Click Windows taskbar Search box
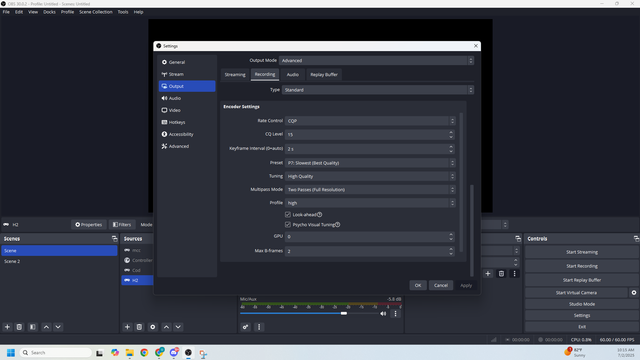Image resolution: width=640 pixels, height=360 pixels. [x=56, y=353]
